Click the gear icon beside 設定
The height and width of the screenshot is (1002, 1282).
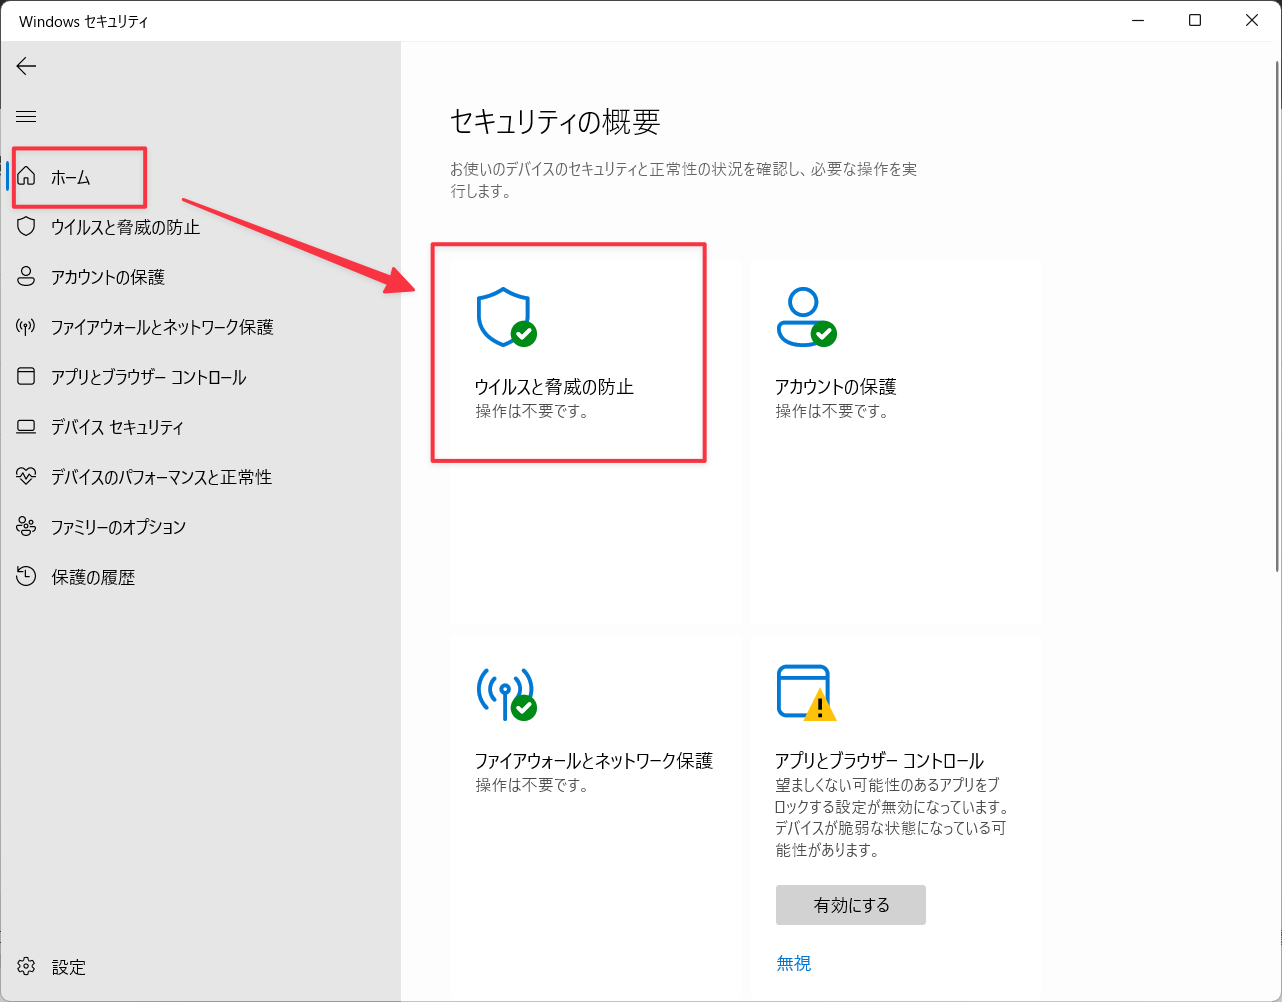point(27,967)
